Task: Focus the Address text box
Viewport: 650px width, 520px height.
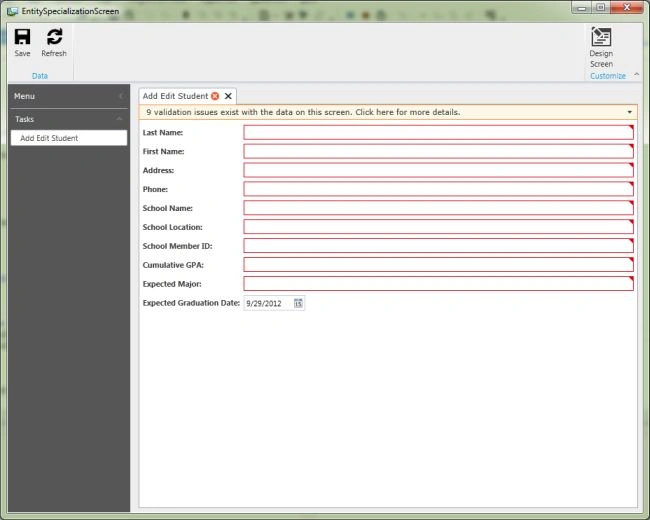Action: coord(438,170)
